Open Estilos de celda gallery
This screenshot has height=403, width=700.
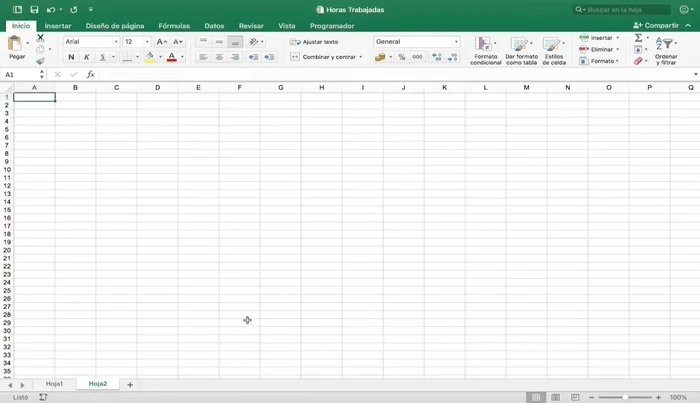point(554,50)
